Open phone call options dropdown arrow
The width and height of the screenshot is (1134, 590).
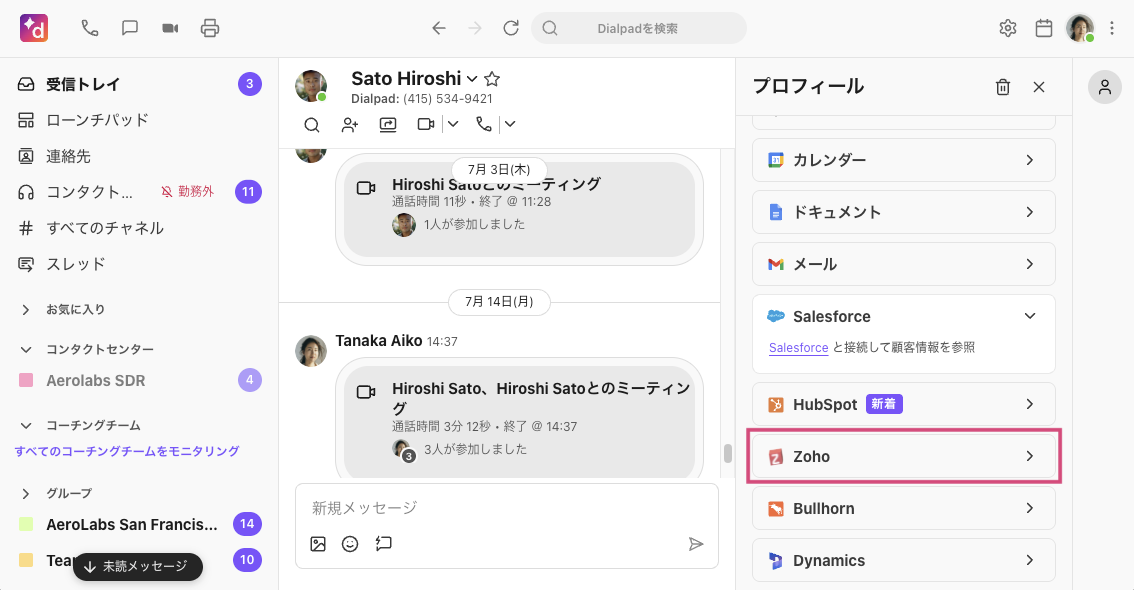click(x=510, y=124)
